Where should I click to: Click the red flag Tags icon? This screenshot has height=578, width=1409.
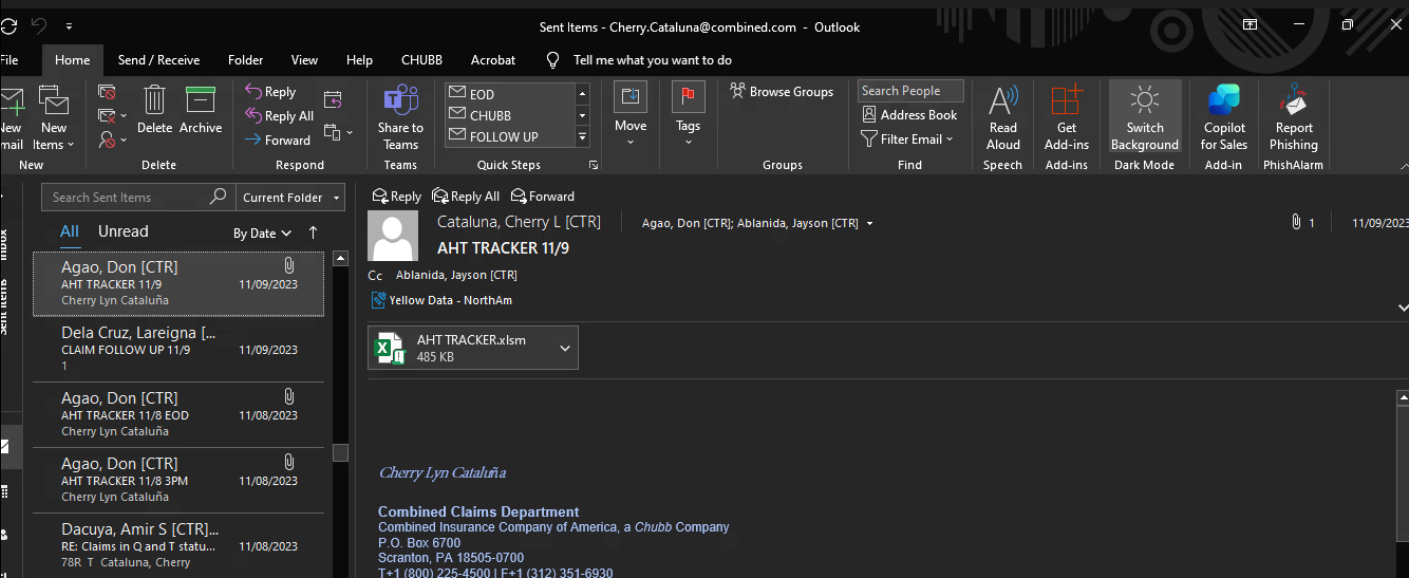688,97
